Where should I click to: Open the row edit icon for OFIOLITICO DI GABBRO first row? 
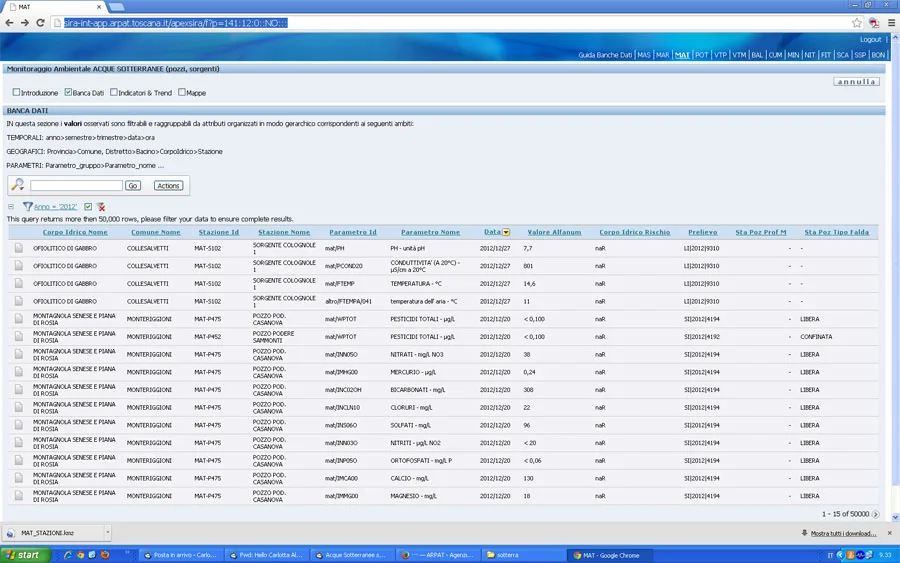[x=18, y=247]
